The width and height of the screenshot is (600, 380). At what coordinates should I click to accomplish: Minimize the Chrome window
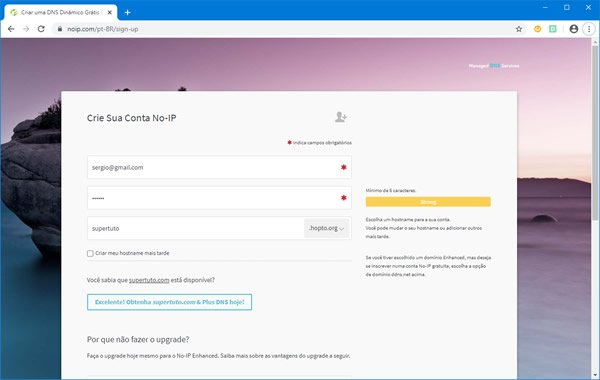[545, 7]
